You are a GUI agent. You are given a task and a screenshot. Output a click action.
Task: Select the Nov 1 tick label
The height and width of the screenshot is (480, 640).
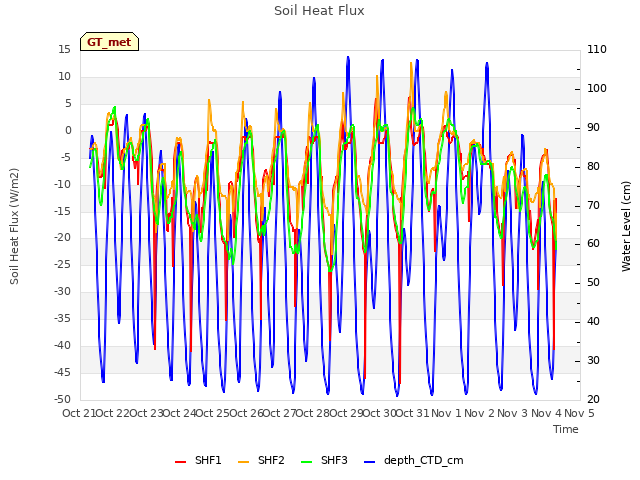coord(446,413)
